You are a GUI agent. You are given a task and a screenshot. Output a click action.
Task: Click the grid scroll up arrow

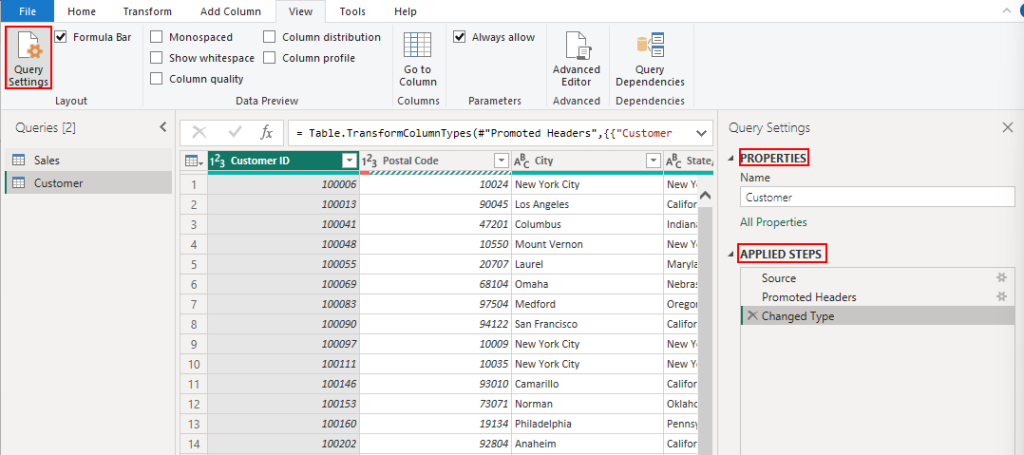[x=705, y=195]
